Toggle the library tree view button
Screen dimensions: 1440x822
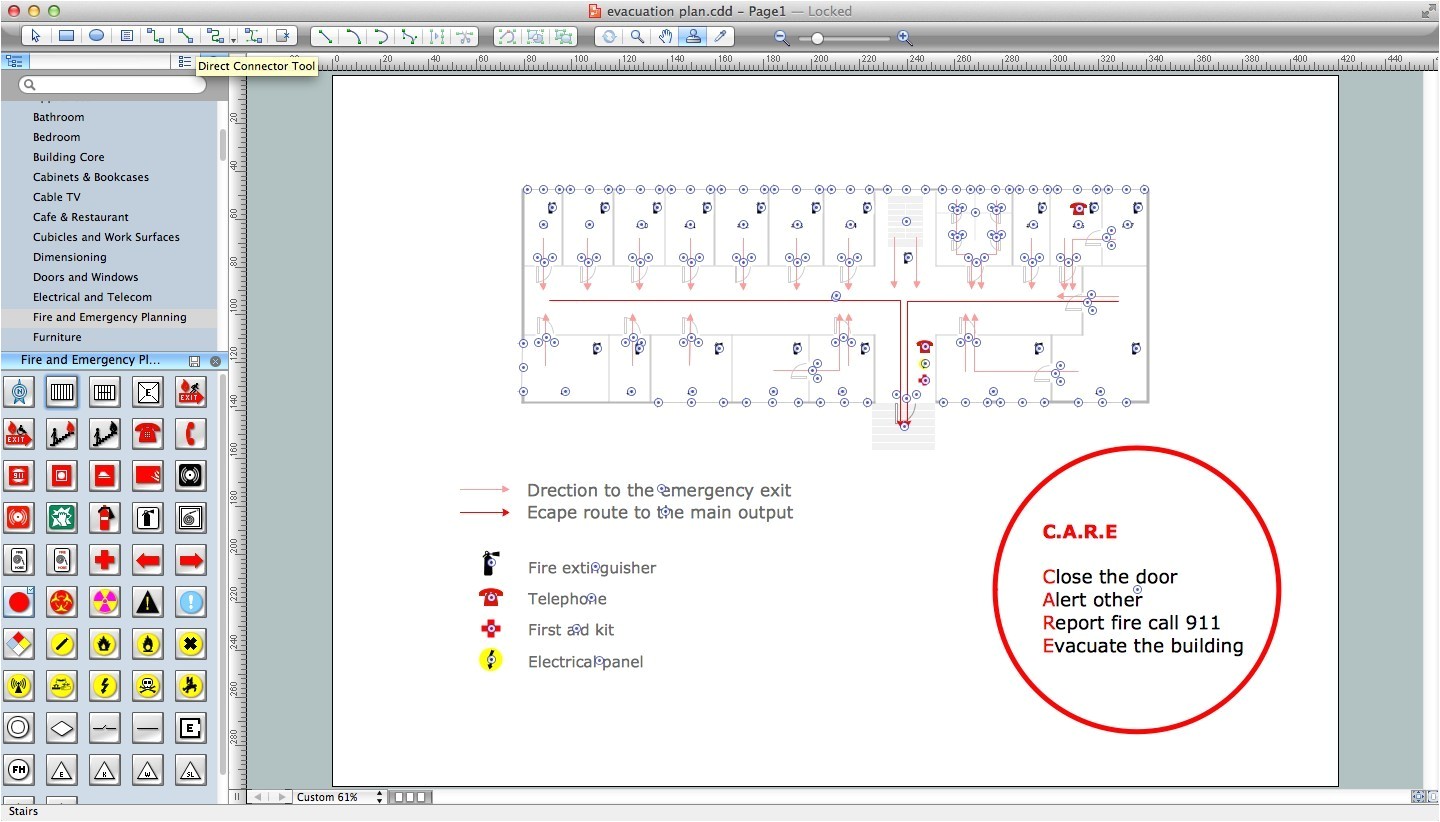coord(14,61)
